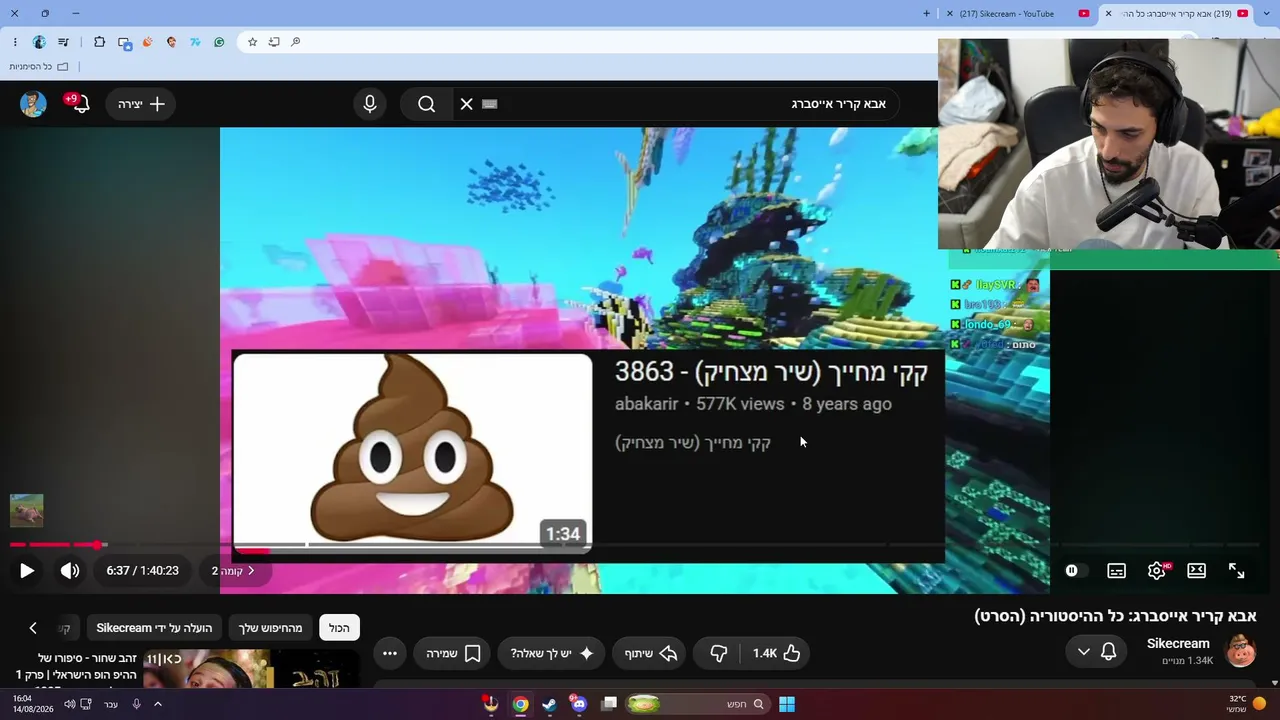Mute the video volume
The image size is (1280, 720).
[x=70, y=571]
